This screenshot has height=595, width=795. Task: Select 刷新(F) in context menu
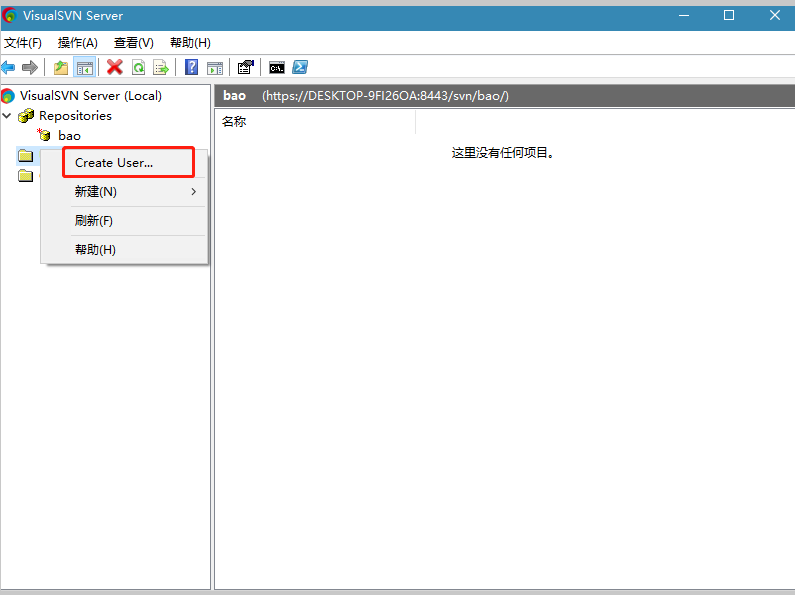(x=125, y=220)
